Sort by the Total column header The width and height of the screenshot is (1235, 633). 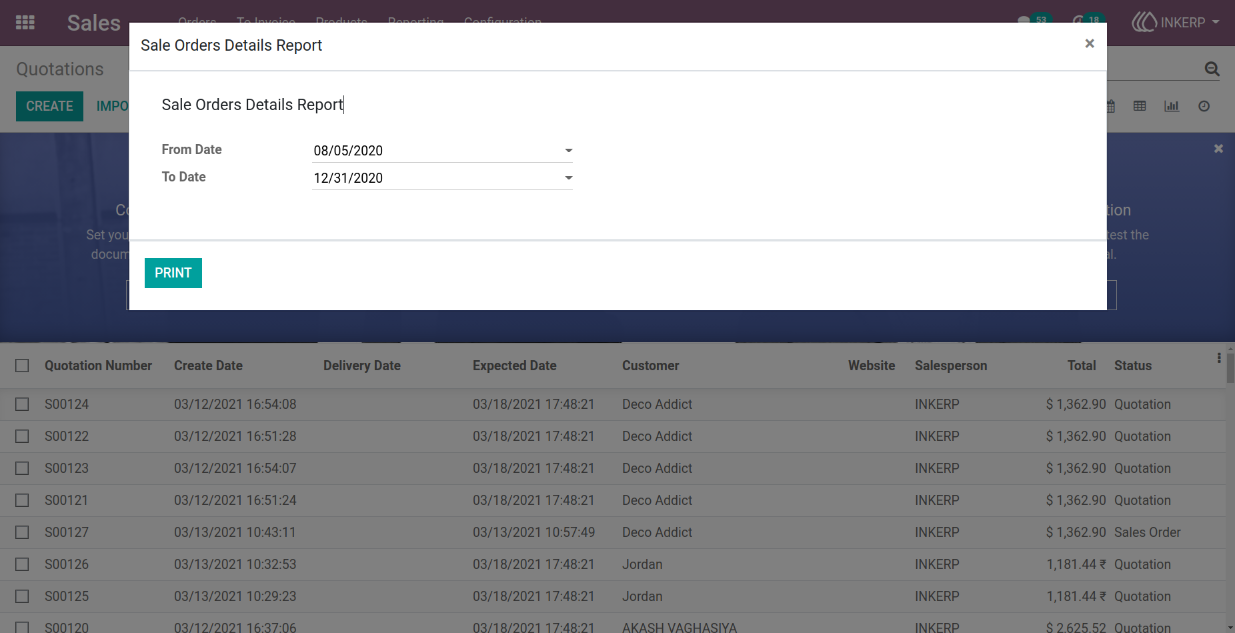point(1082,366)
